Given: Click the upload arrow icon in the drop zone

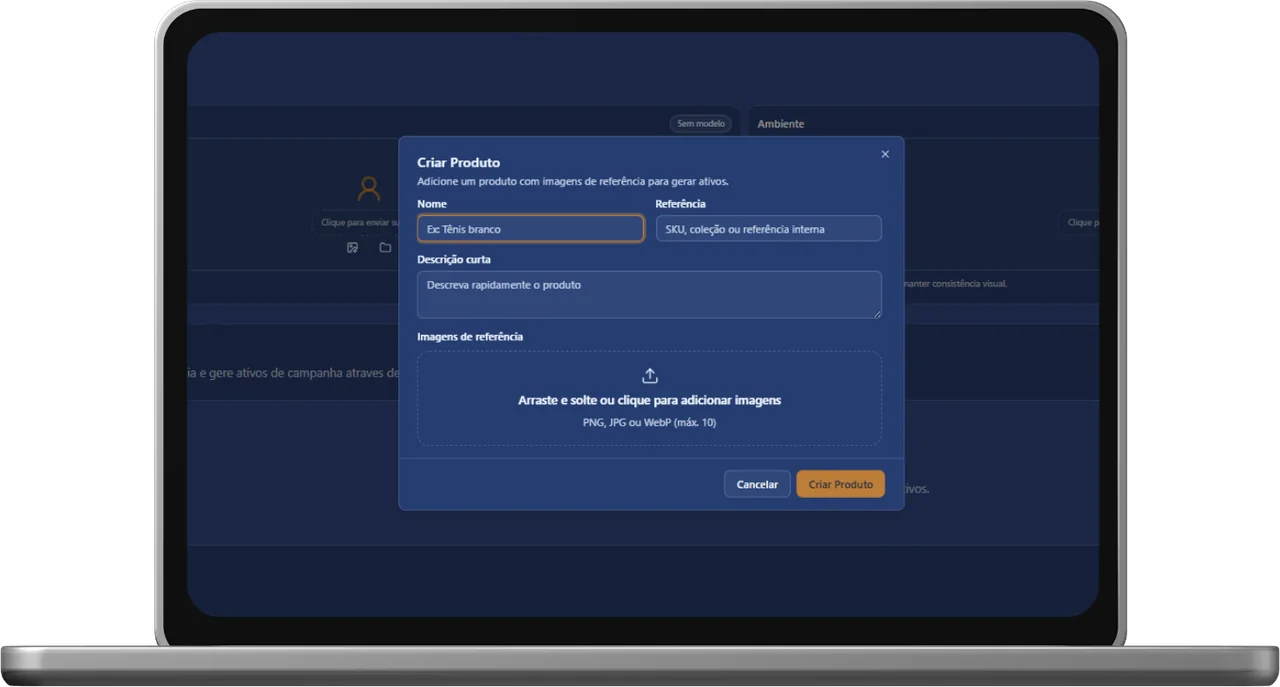Looking at the screenshot, I should pos(649,376).
